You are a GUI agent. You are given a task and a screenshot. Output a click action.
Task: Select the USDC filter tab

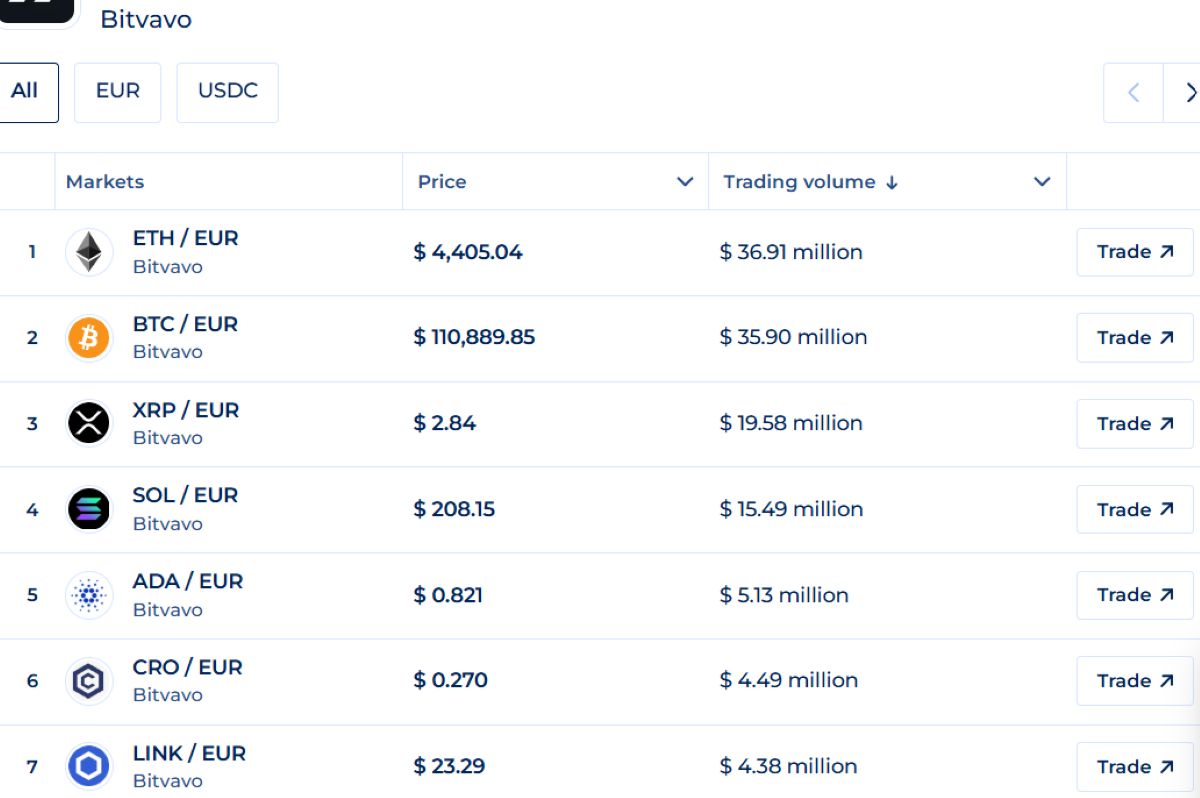[228, 92]
